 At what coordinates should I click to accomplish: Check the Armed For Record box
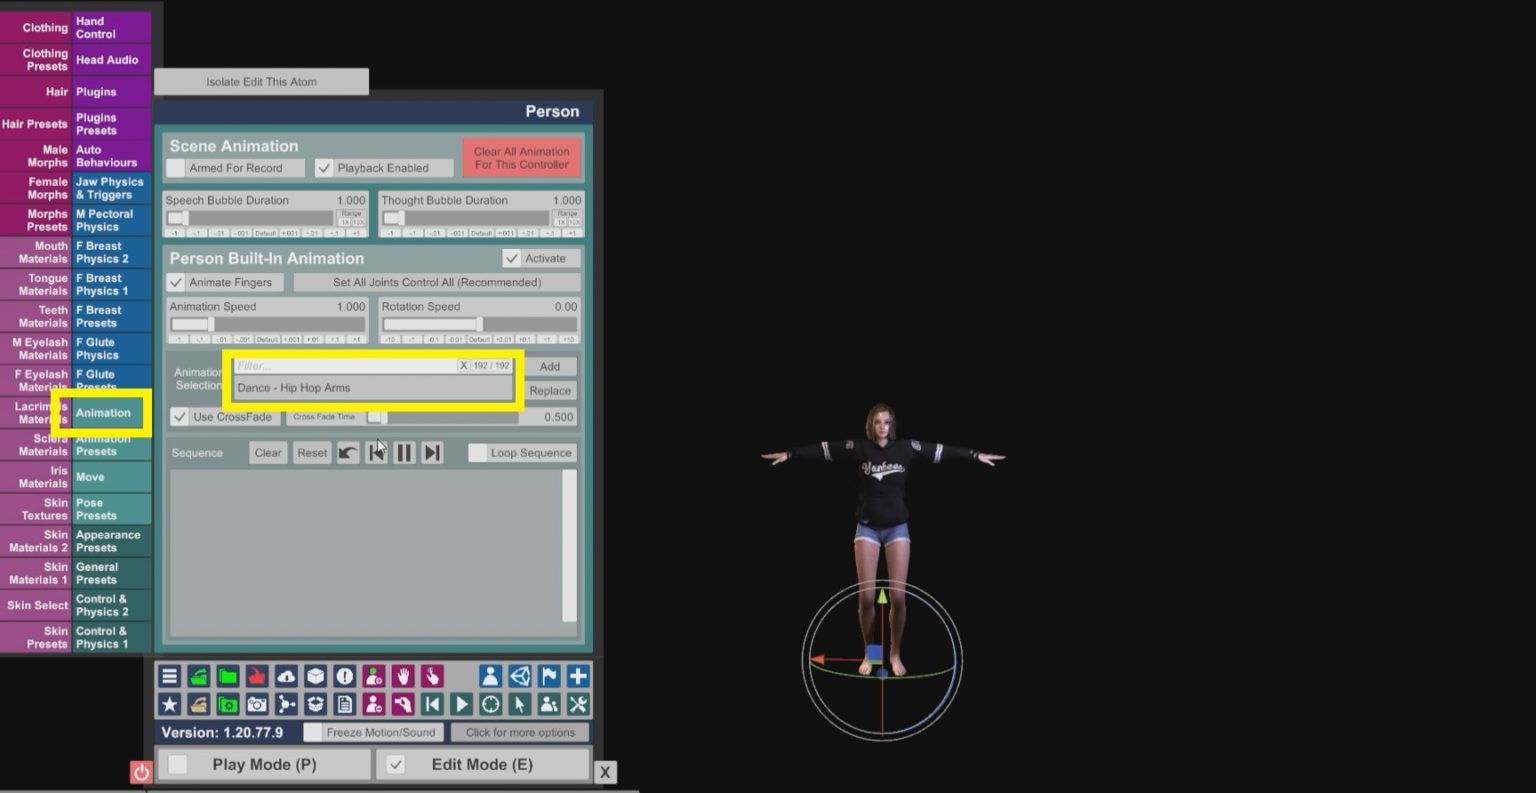click(x=177, y=168)
